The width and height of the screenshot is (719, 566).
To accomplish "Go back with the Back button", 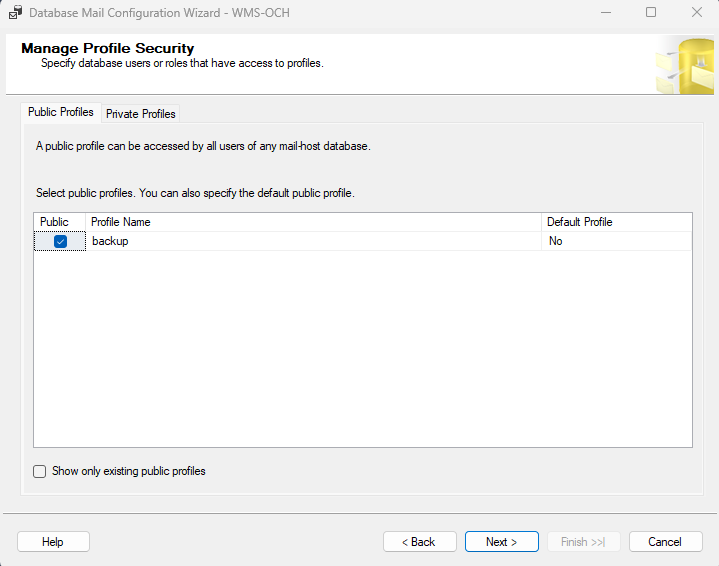I will coord(419,542).
